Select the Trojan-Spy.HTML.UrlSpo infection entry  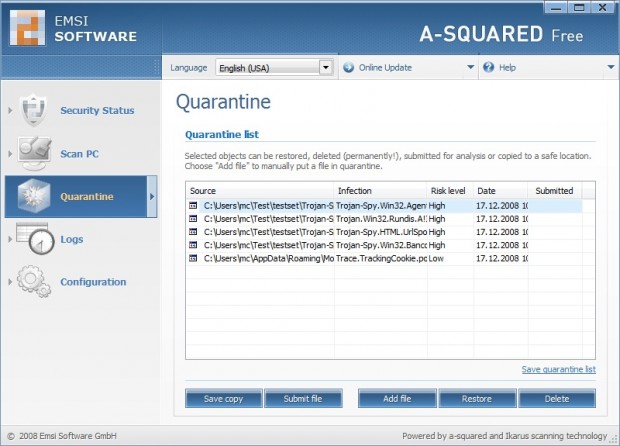381,232
